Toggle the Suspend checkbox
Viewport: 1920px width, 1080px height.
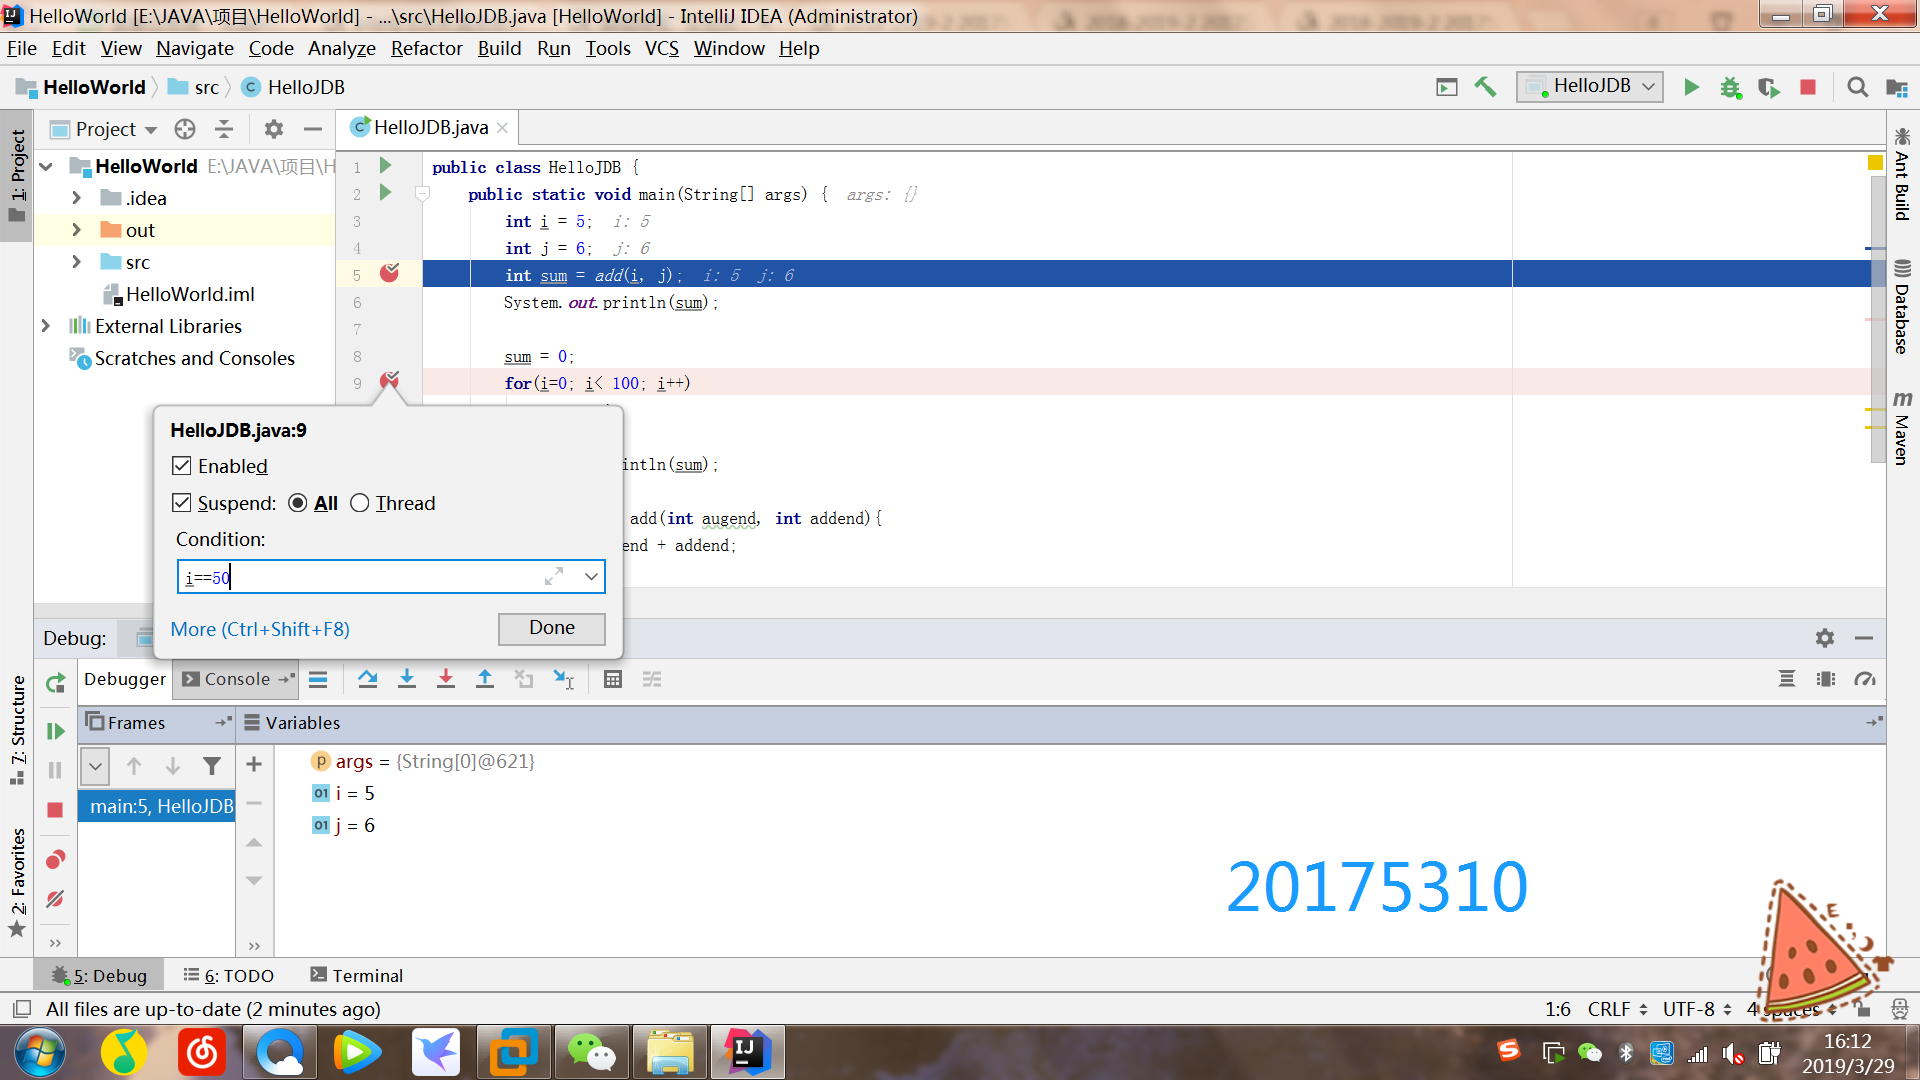(181, 503)
